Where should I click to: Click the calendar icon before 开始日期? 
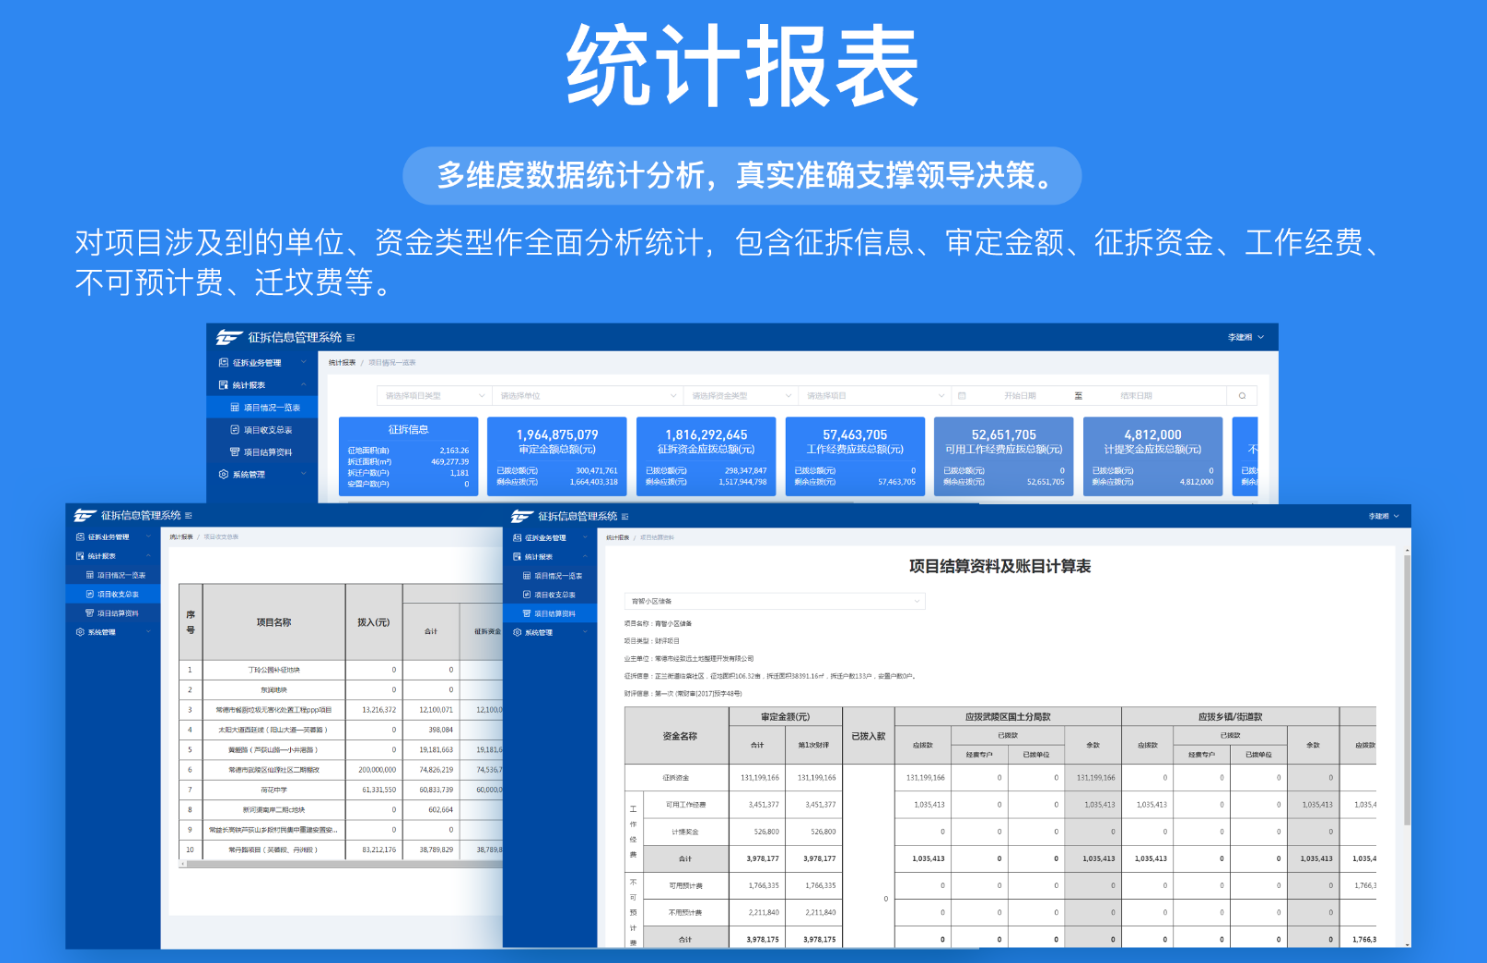pos(962,396)
